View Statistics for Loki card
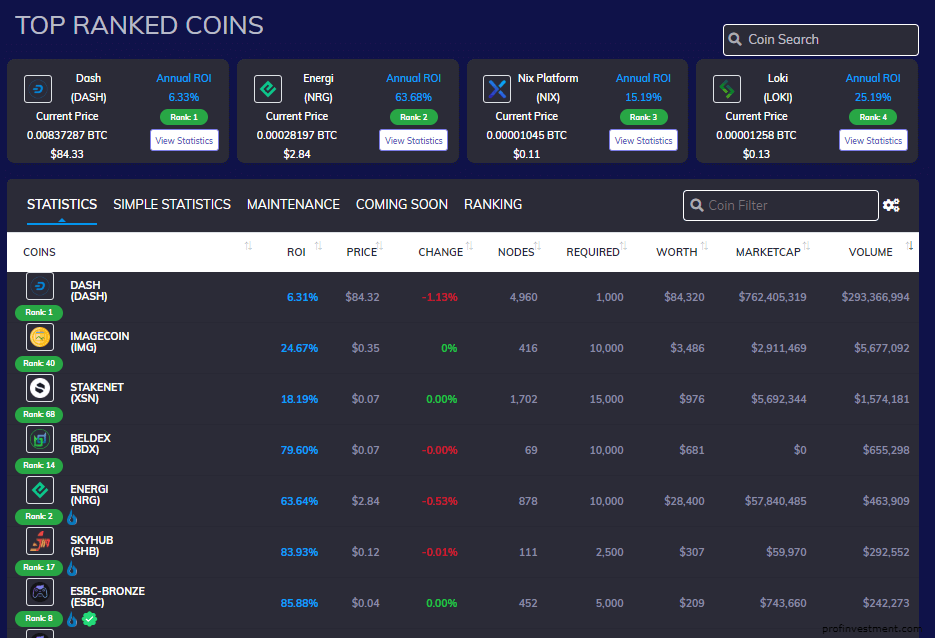 tap(873, 141)
